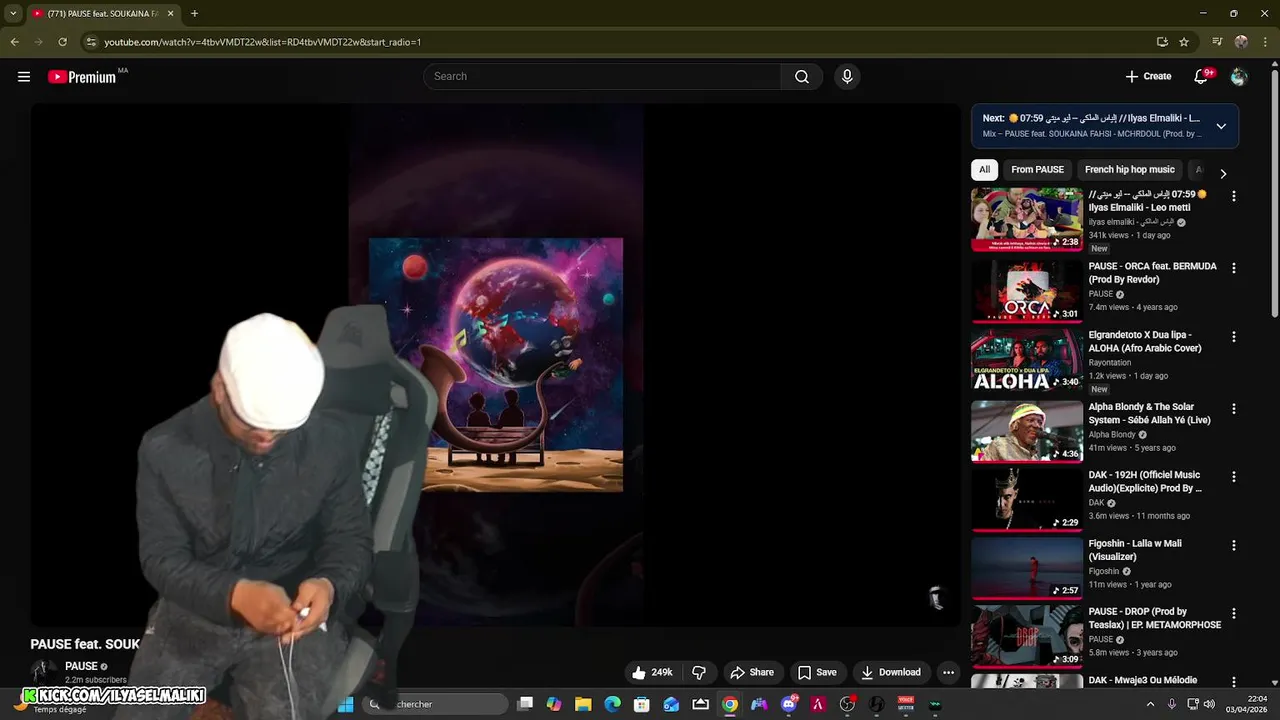Click the YouTube search input field

pos(603,77)
